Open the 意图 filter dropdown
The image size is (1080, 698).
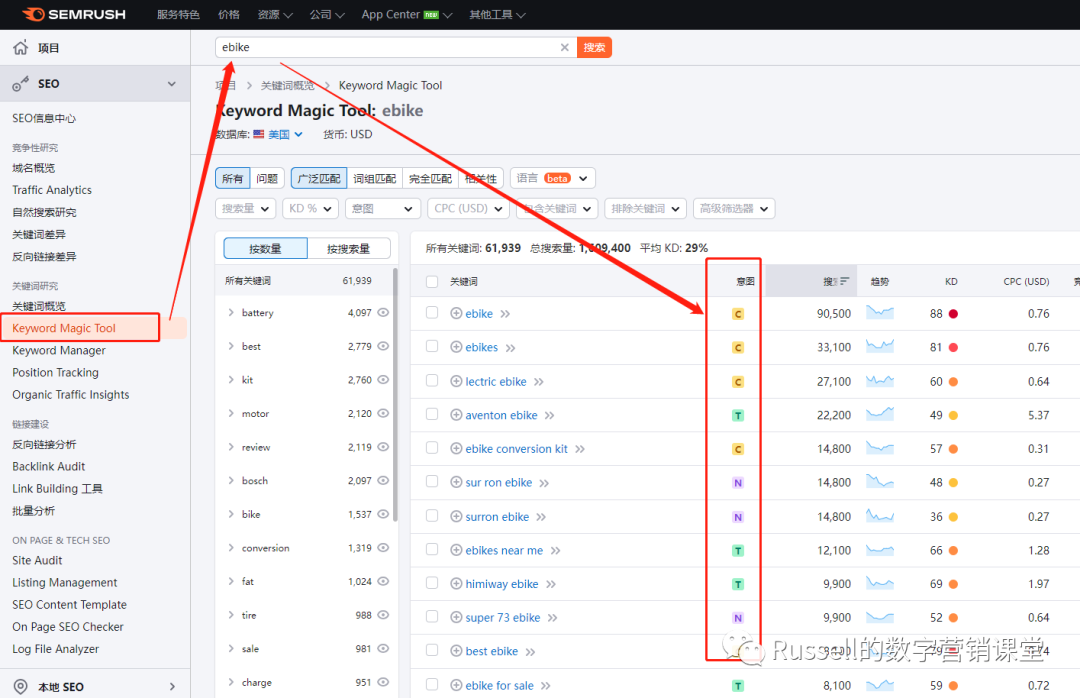[x=382, y=208]
